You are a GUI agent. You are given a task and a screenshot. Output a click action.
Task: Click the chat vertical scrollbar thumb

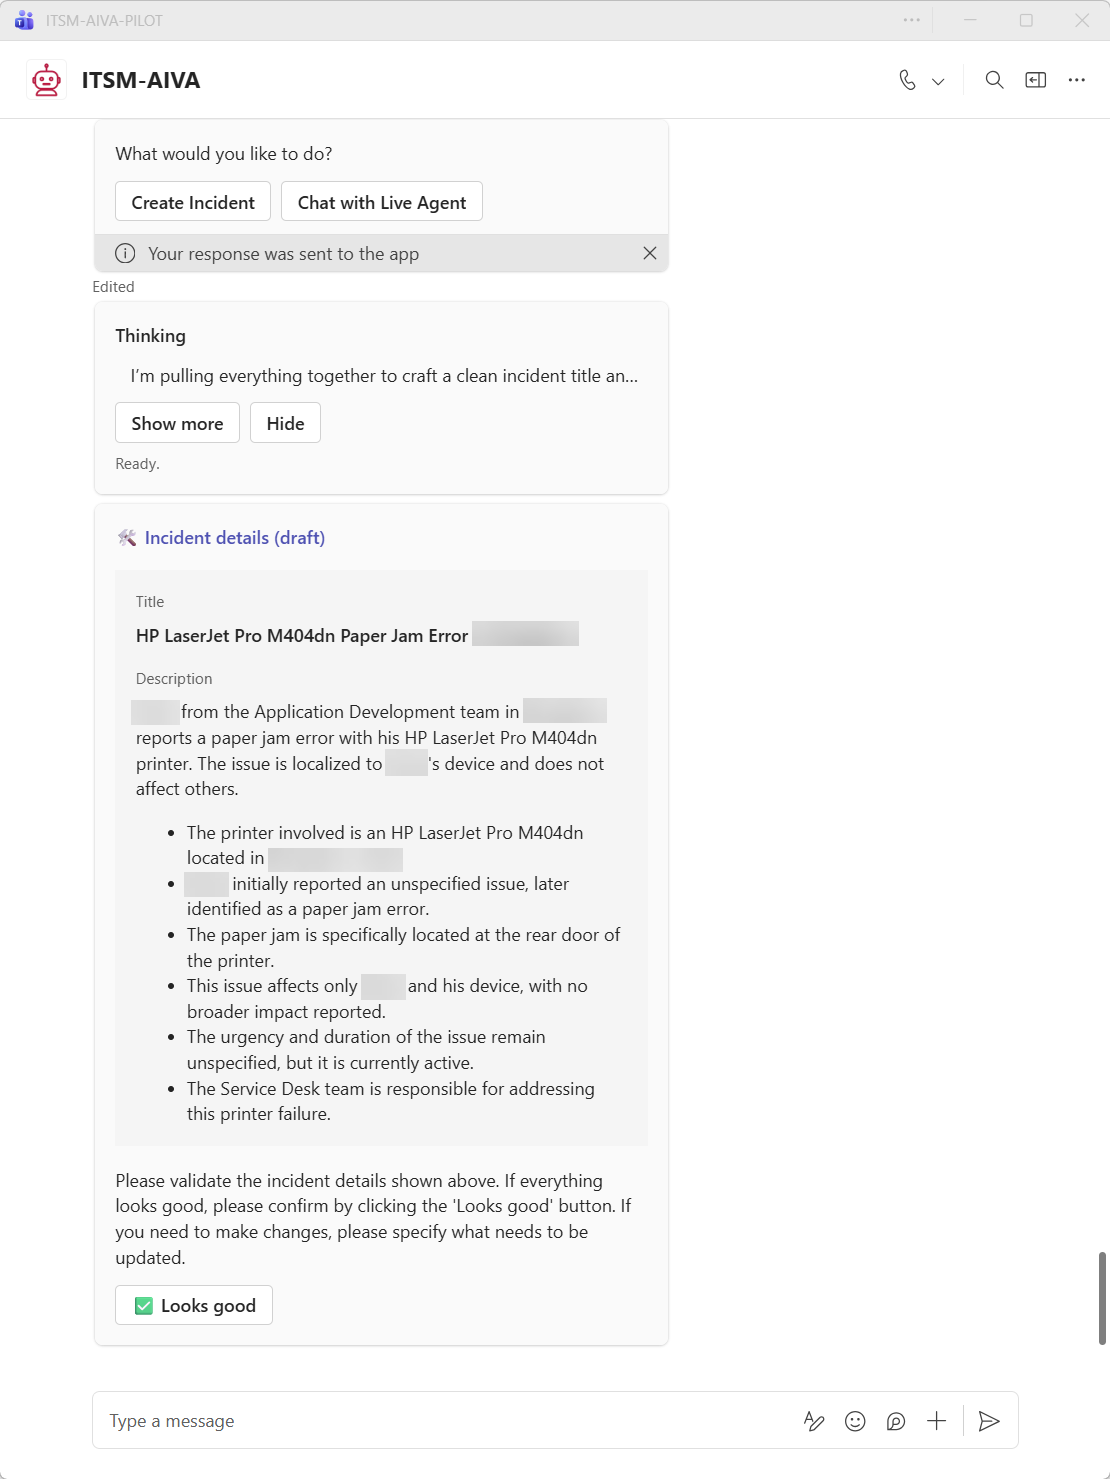click(x=1102, y=1297)
